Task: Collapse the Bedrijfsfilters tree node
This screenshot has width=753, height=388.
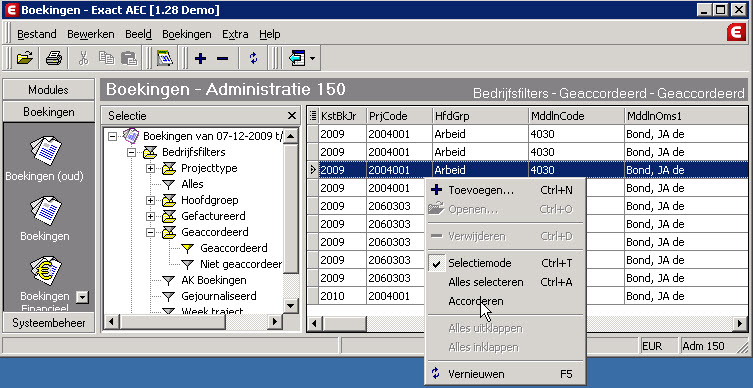Action: tap(131, 153)
